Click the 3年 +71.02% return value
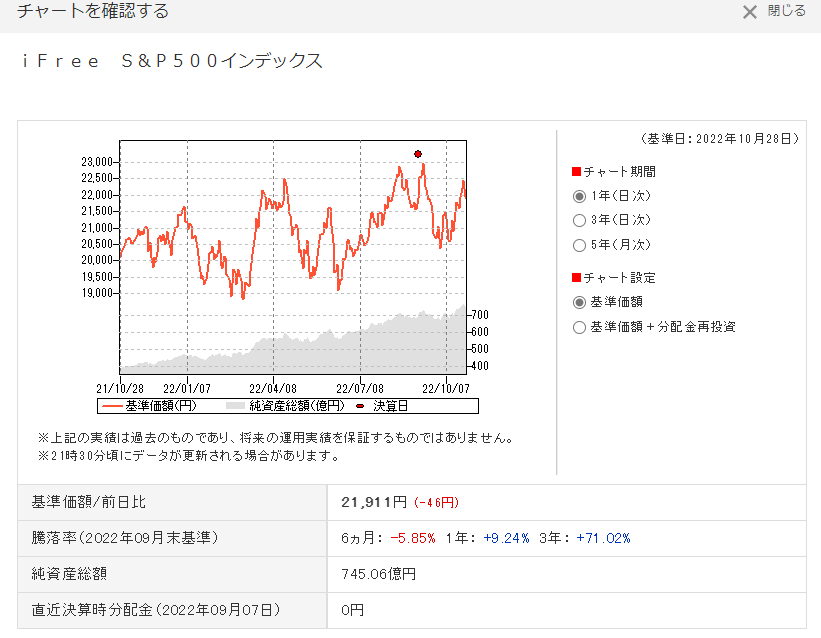 pyautogui.click(x=585, y=538)
